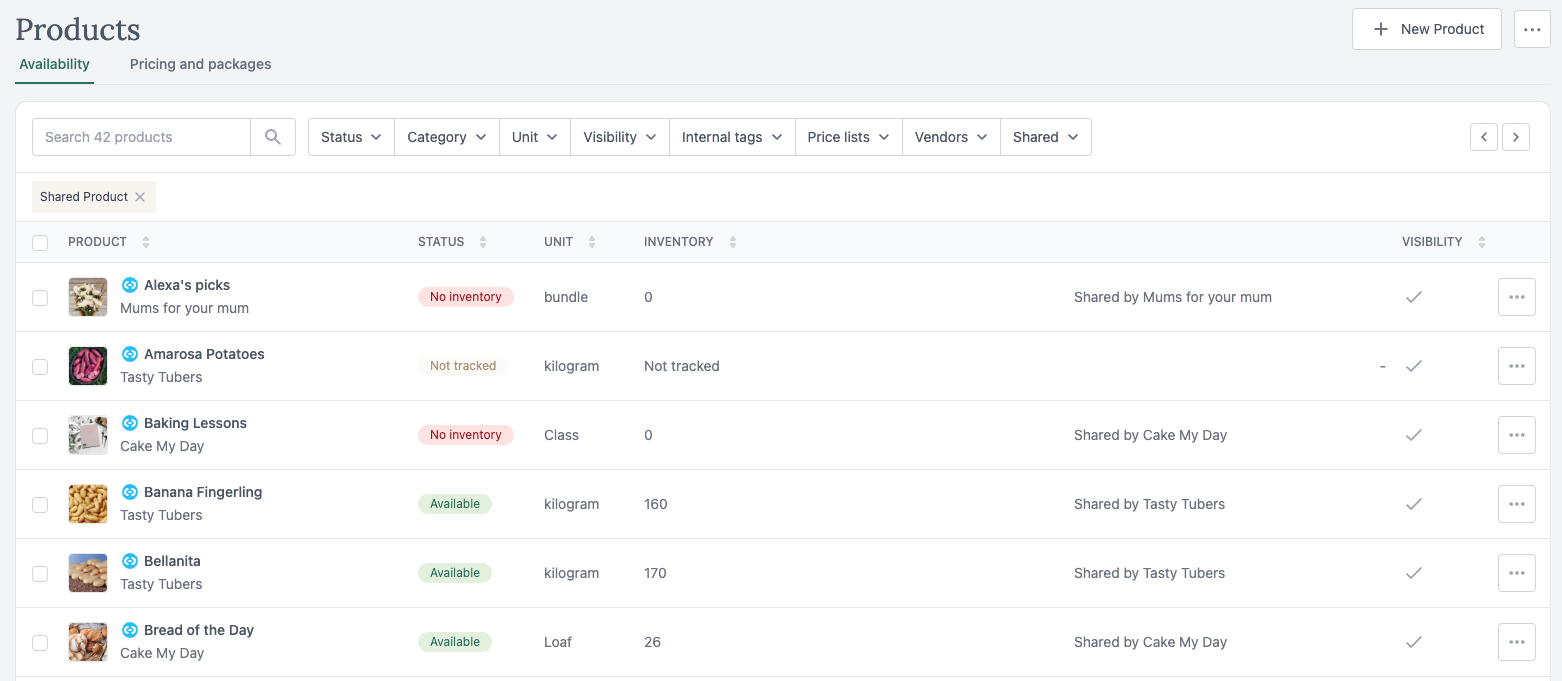Screen dimensions: 1562x681
Task: Expand the Status filter dropdown
Action: 351,137
